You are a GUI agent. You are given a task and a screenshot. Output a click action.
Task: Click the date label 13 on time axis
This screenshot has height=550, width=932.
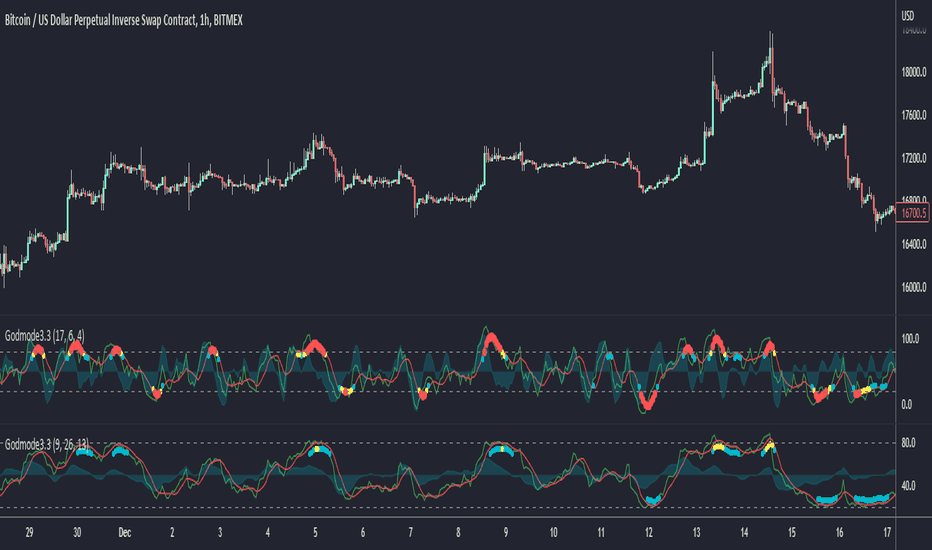click(x=697, y=533)
